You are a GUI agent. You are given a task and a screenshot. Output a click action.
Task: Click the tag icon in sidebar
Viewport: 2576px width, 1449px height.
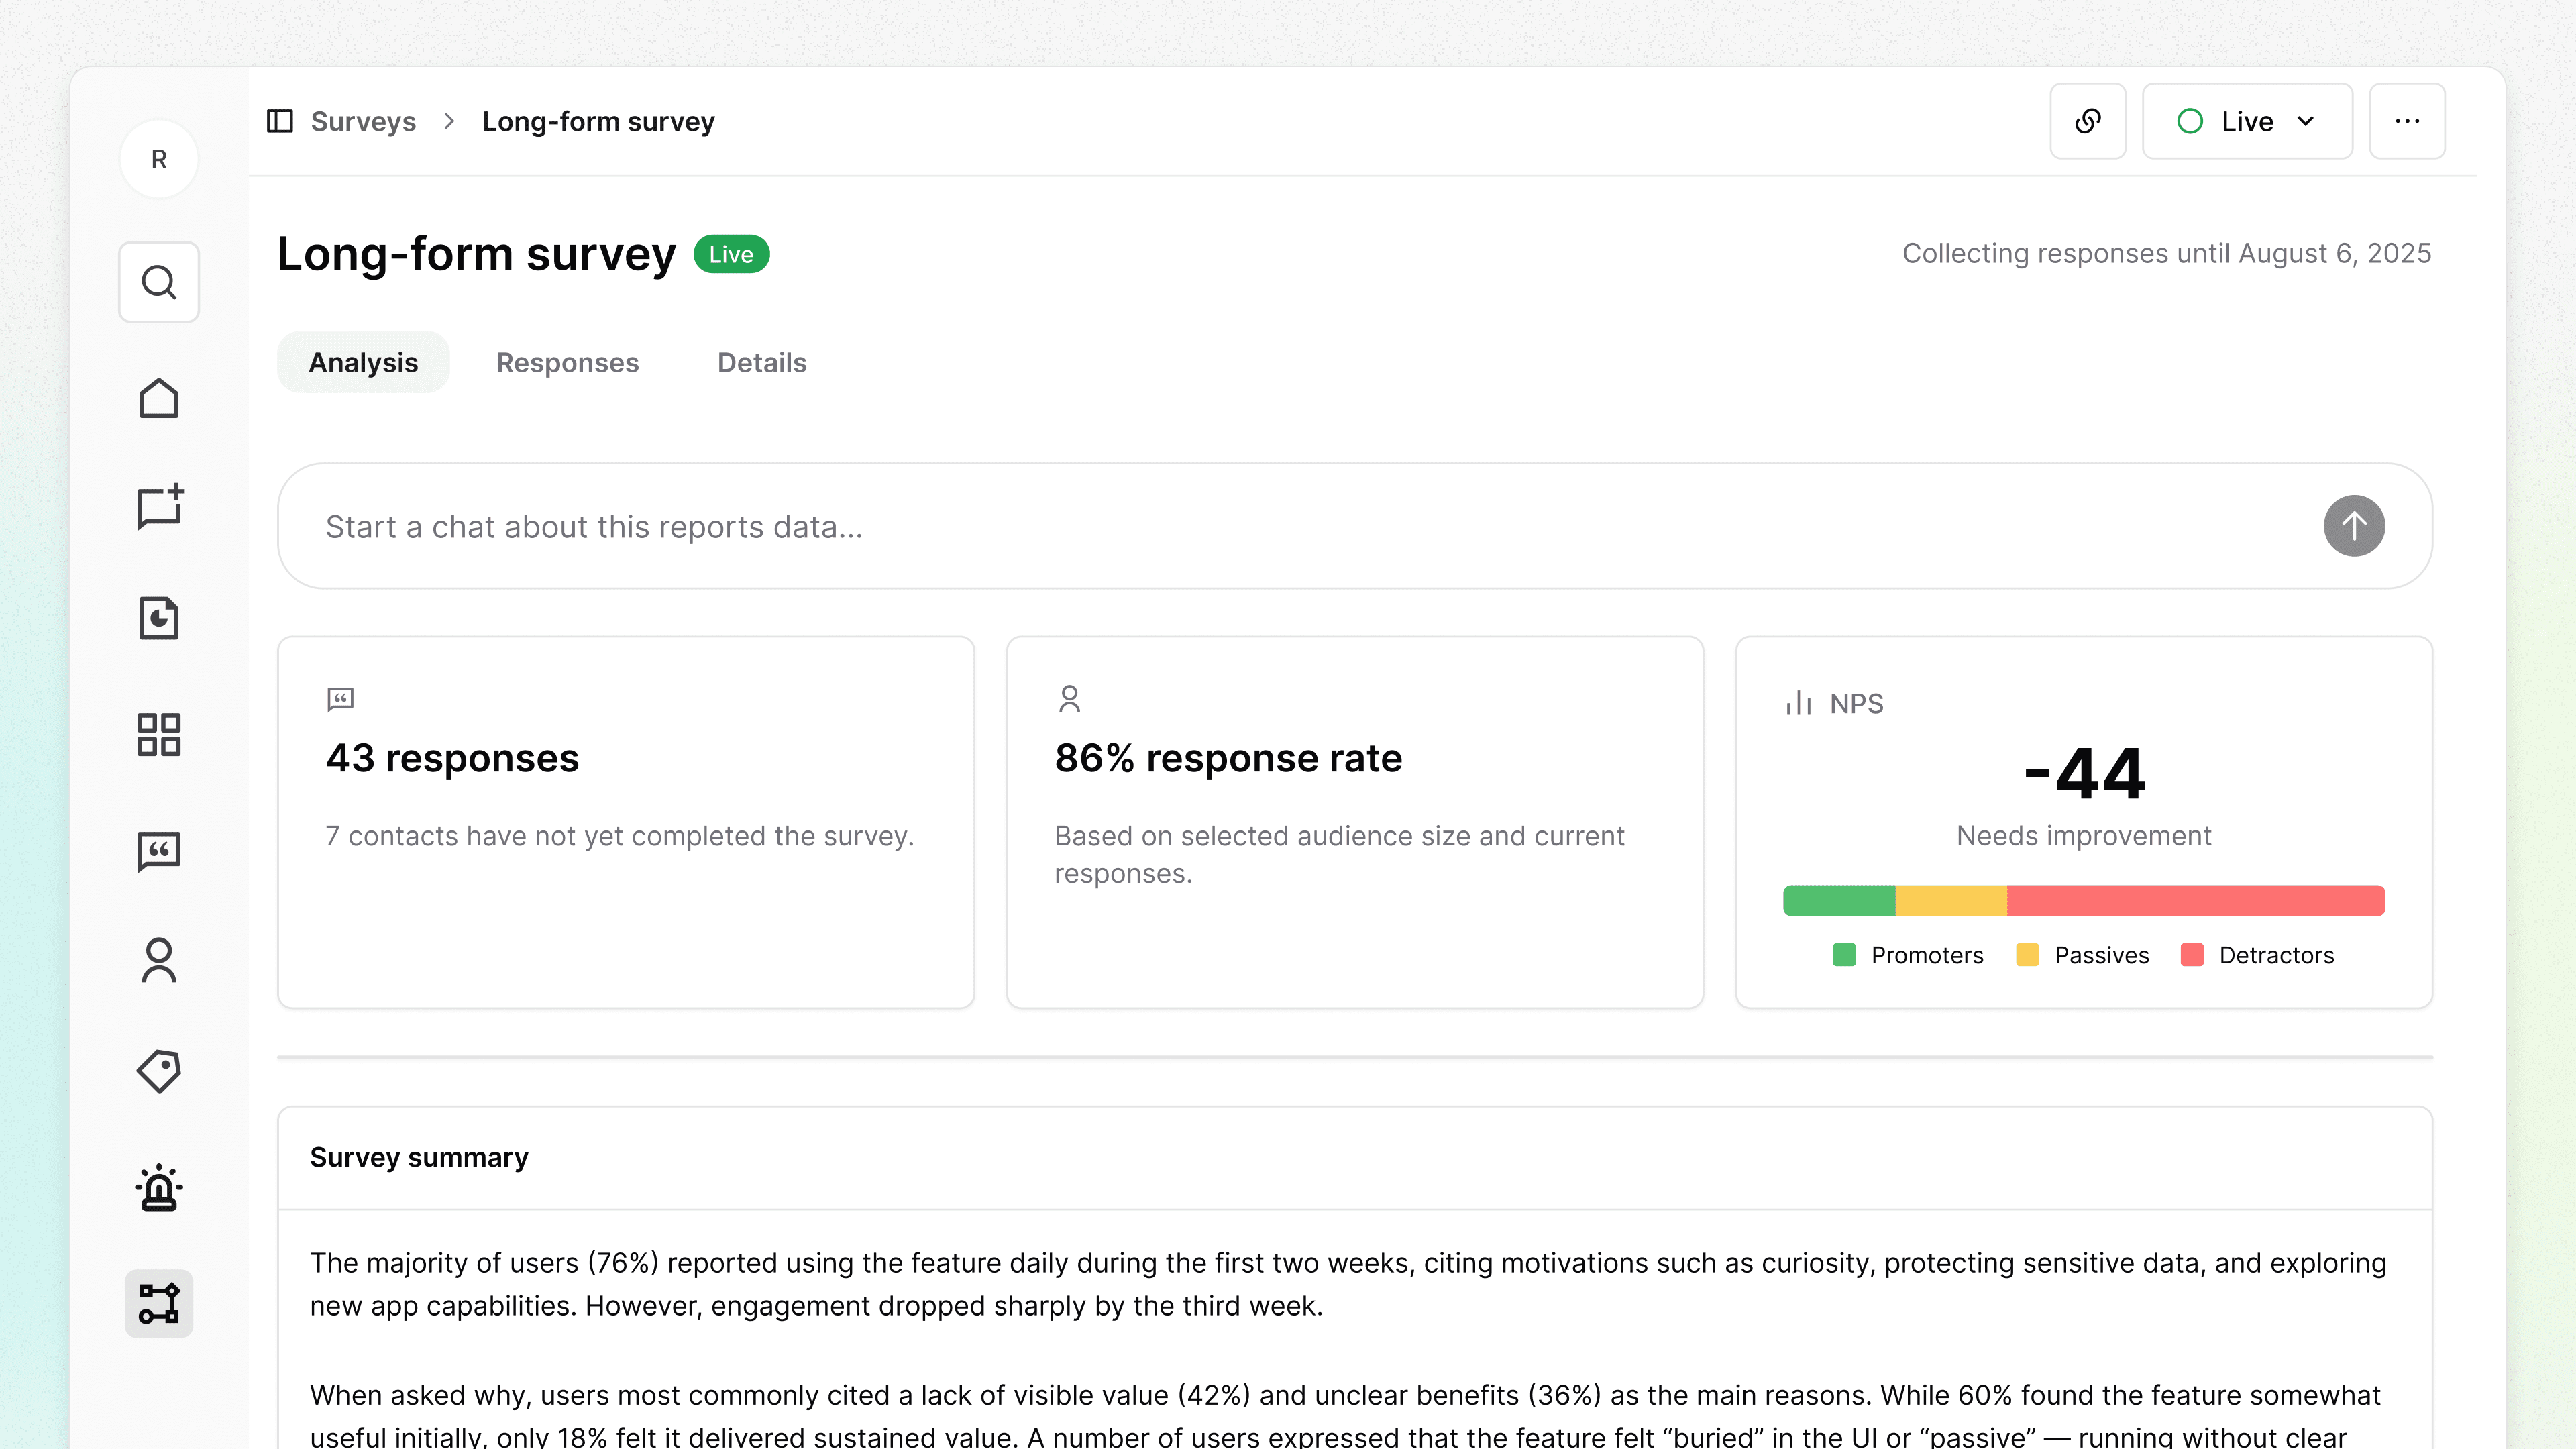click(x=159, y=1071)
